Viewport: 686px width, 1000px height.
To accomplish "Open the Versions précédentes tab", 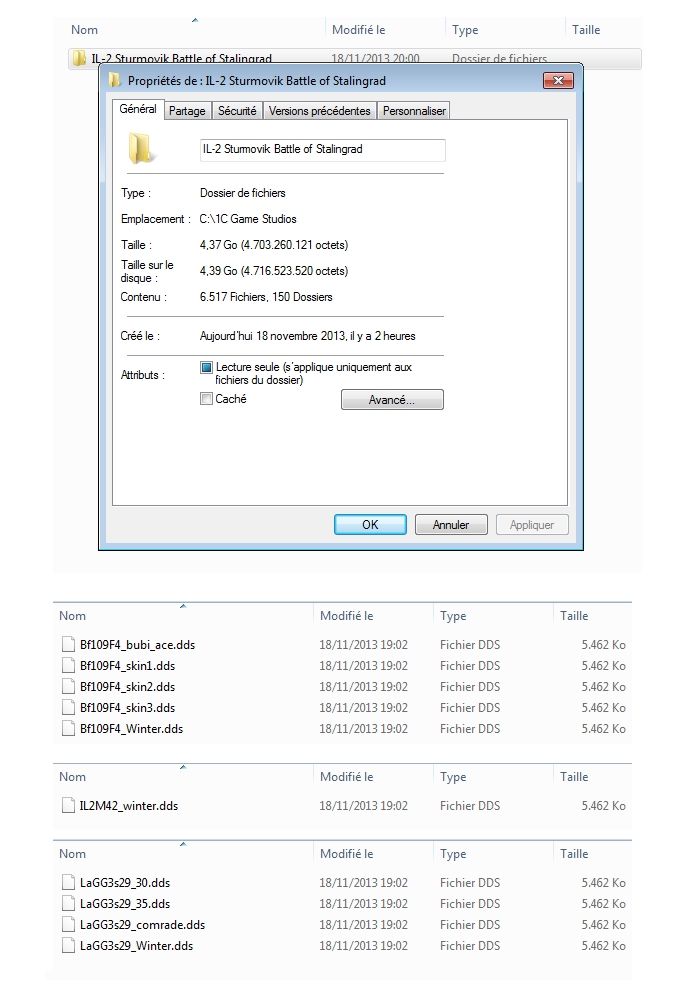I will (x=319, y=111).
